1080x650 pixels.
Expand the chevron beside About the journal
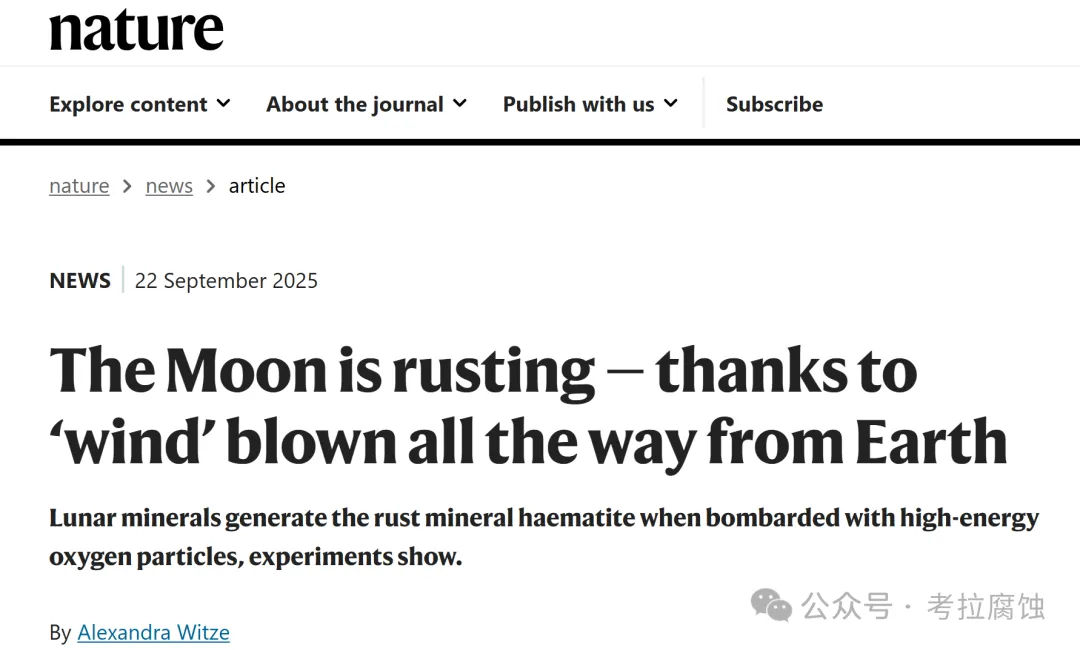coord(460,103)
